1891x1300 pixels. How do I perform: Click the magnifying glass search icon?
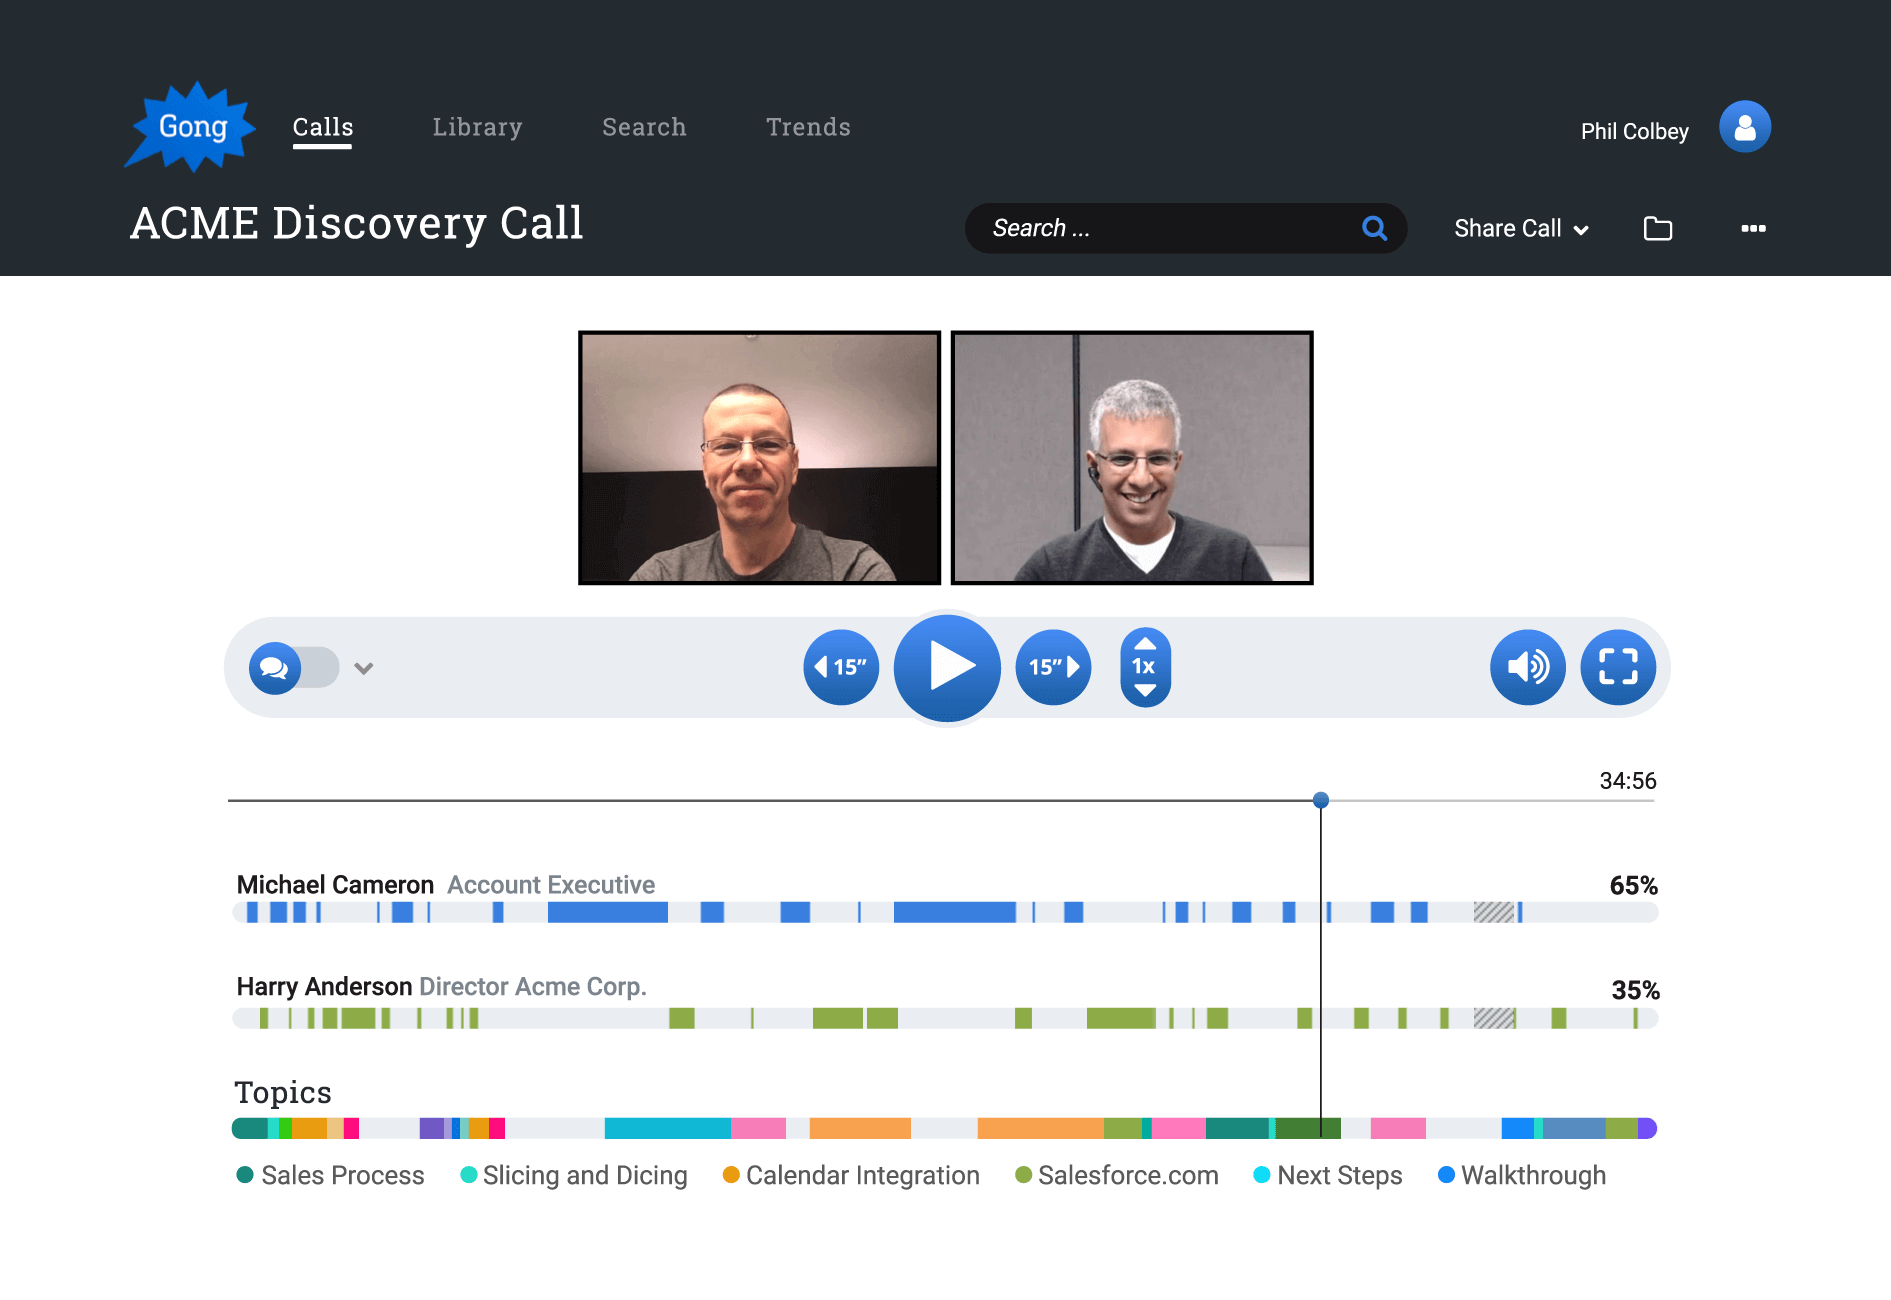click(x=1374, y=228)
